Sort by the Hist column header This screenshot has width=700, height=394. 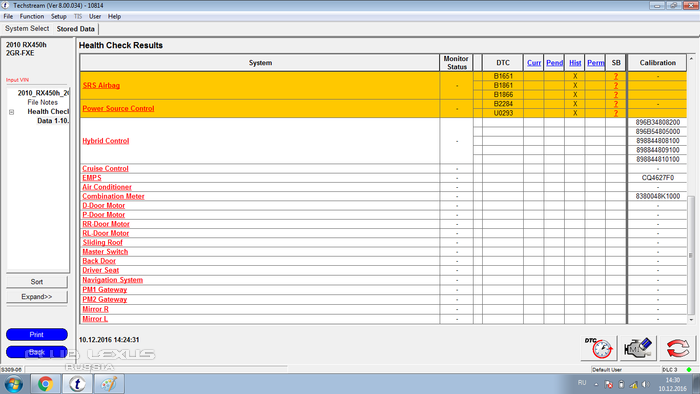tap(575, 63)
